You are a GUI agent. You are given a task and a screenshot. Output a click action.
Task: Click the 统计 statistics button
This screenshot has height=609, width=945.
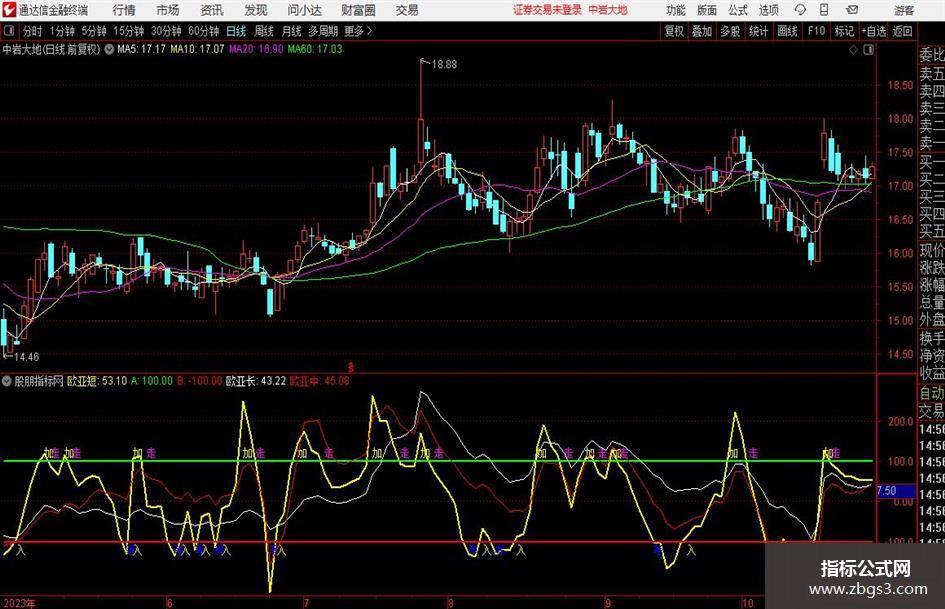[759, 31]
